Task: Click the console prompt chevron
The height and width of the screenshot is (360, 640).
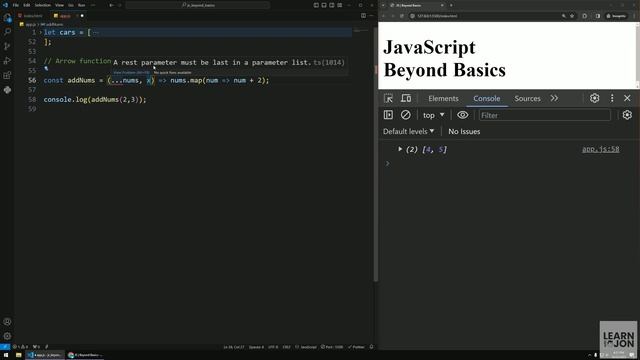Action: pyautogui.click(x=387, y=163)
